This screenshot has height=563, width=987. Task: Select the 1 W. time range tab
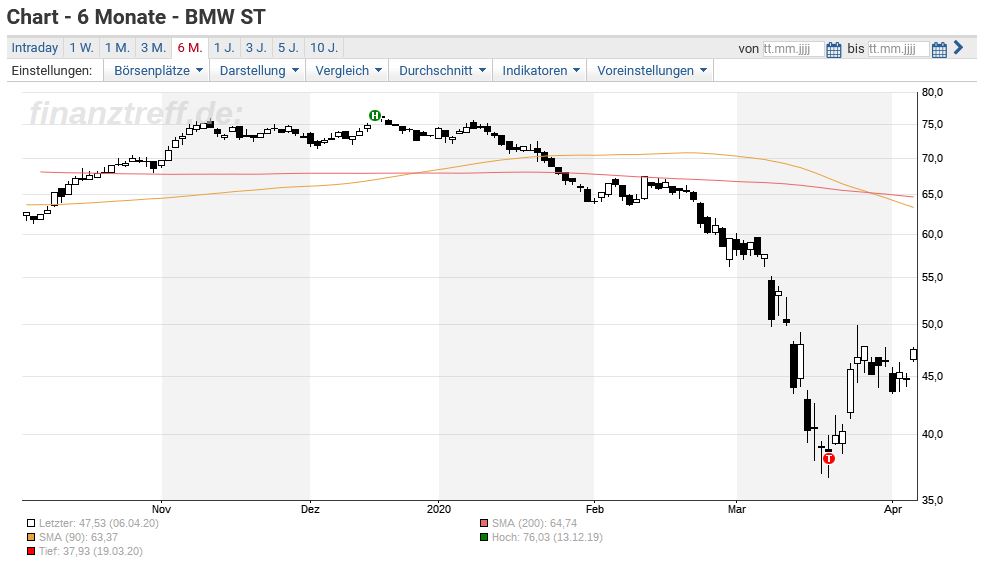coord(81,48)
